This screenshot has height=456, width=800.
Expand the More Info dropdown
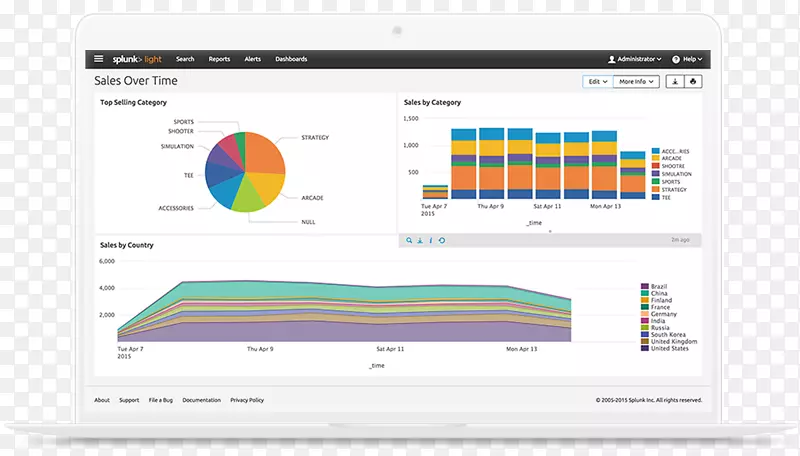(636, 81)
